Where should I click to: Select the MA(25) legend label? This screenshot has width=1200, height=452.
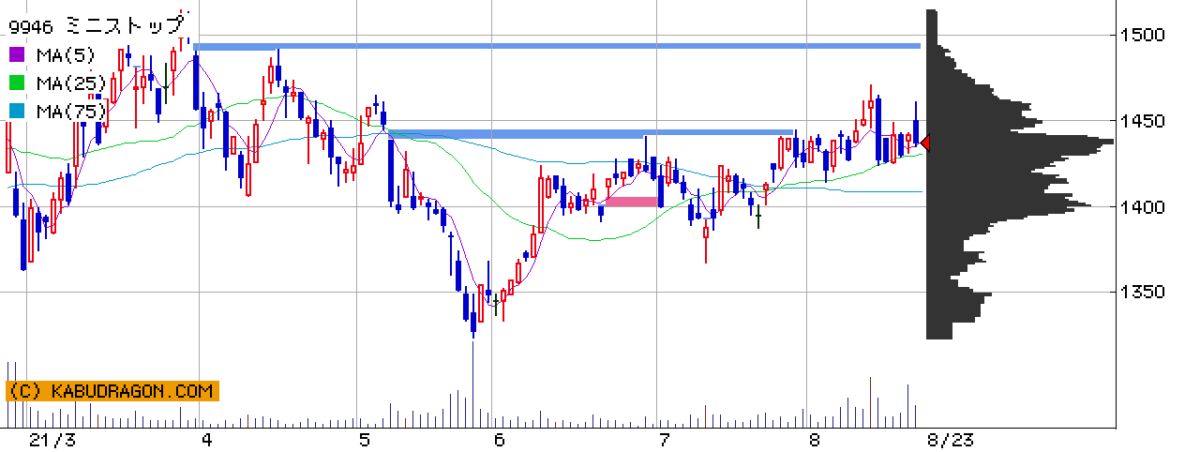[69, 83]
